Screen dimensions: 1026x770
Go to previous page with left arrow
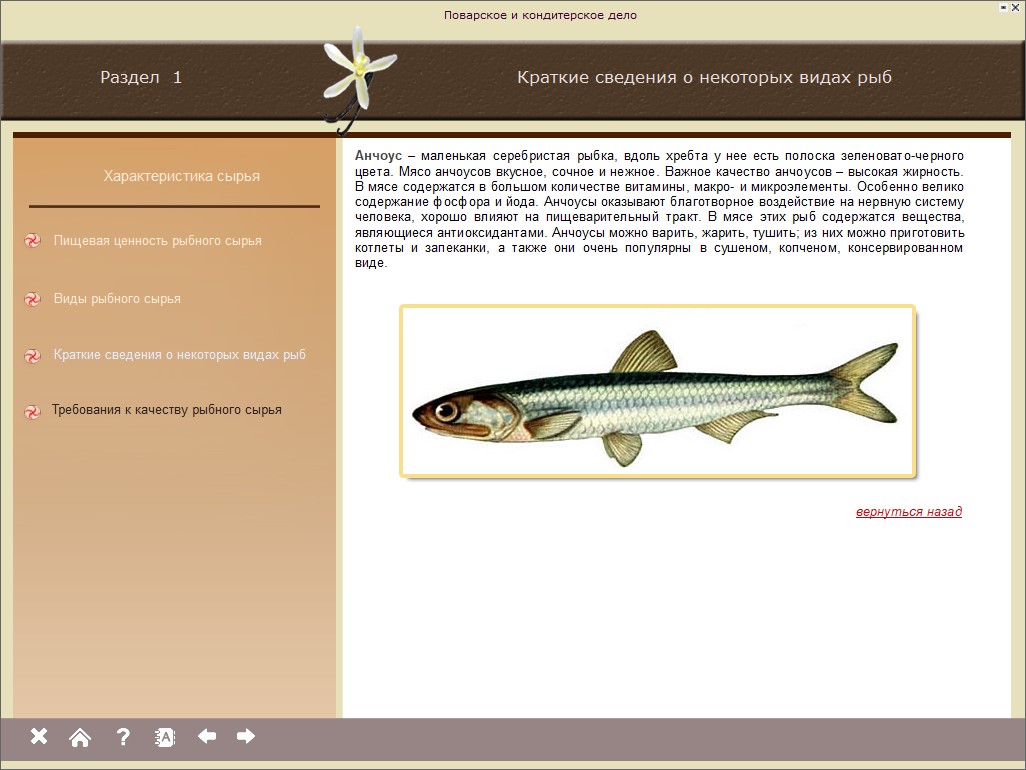[207, 736]
